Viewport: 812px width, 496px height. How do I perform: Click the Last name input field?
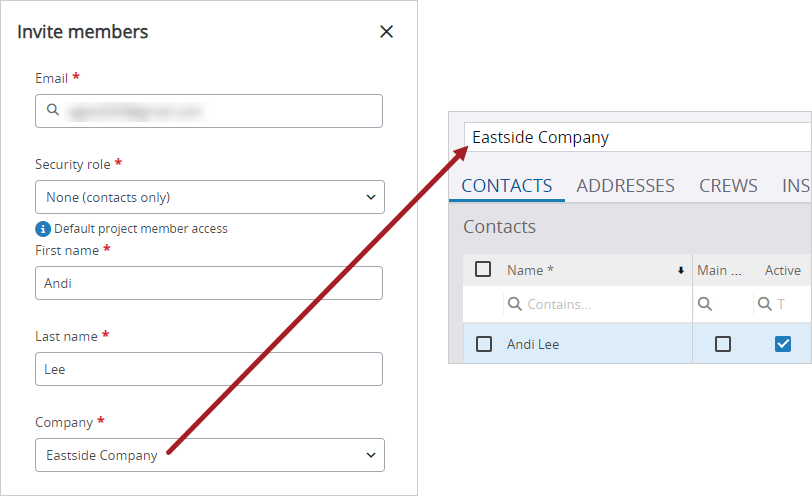pos(209,369)
